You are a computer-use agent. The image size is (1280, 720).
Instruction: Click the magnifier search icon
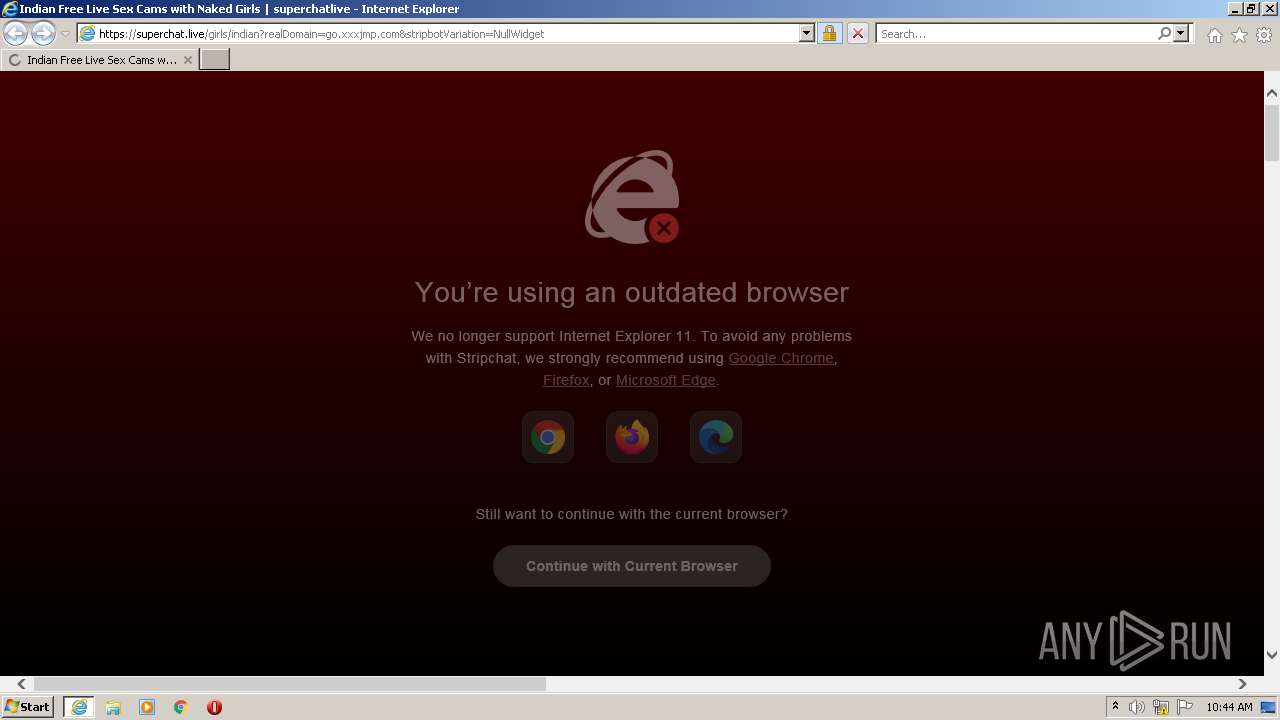tap(1164, 33)
